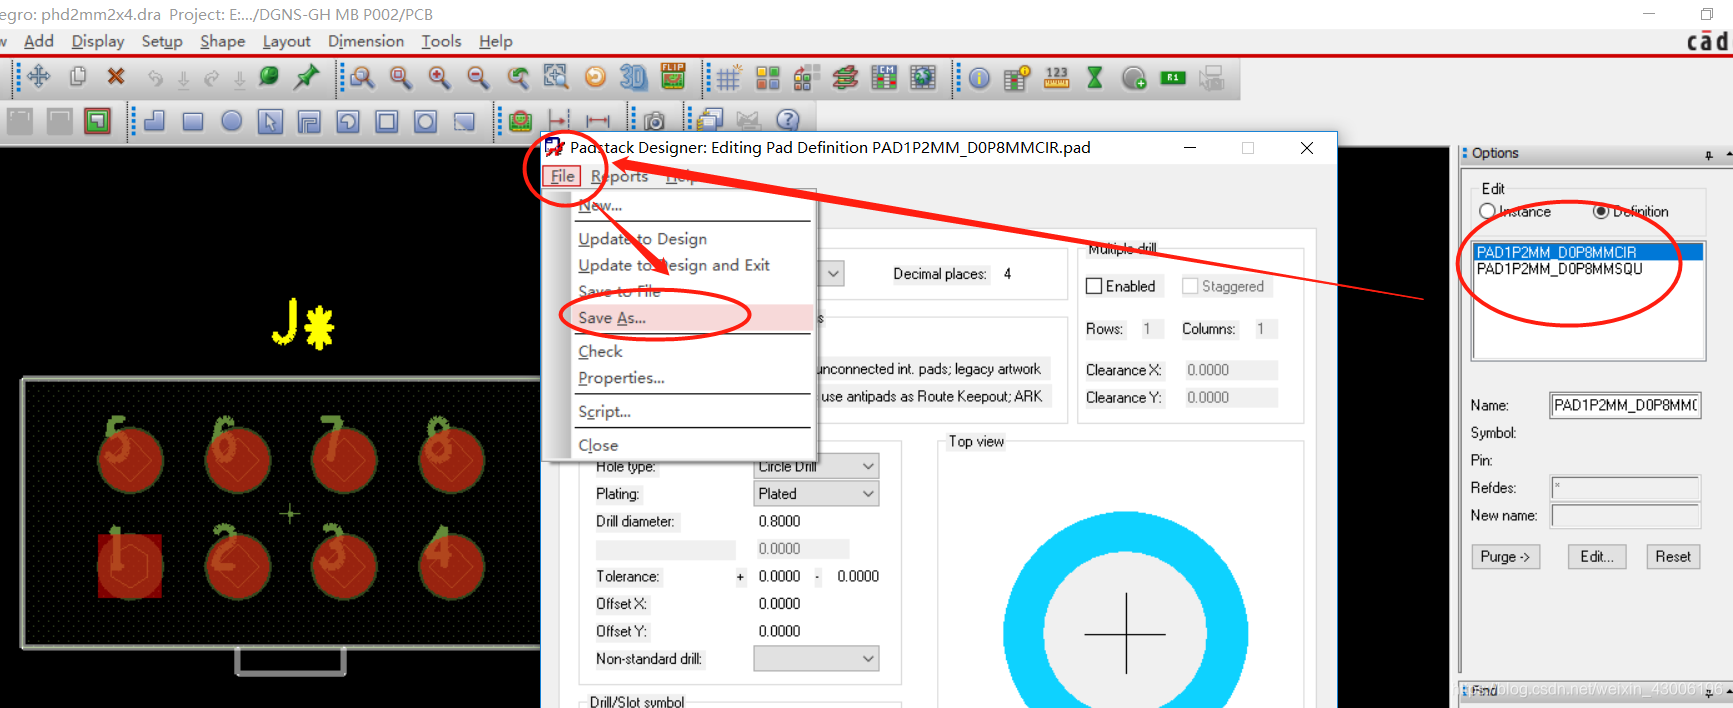
Task: Click the camera snapshot icon
Action: (654, 121)
